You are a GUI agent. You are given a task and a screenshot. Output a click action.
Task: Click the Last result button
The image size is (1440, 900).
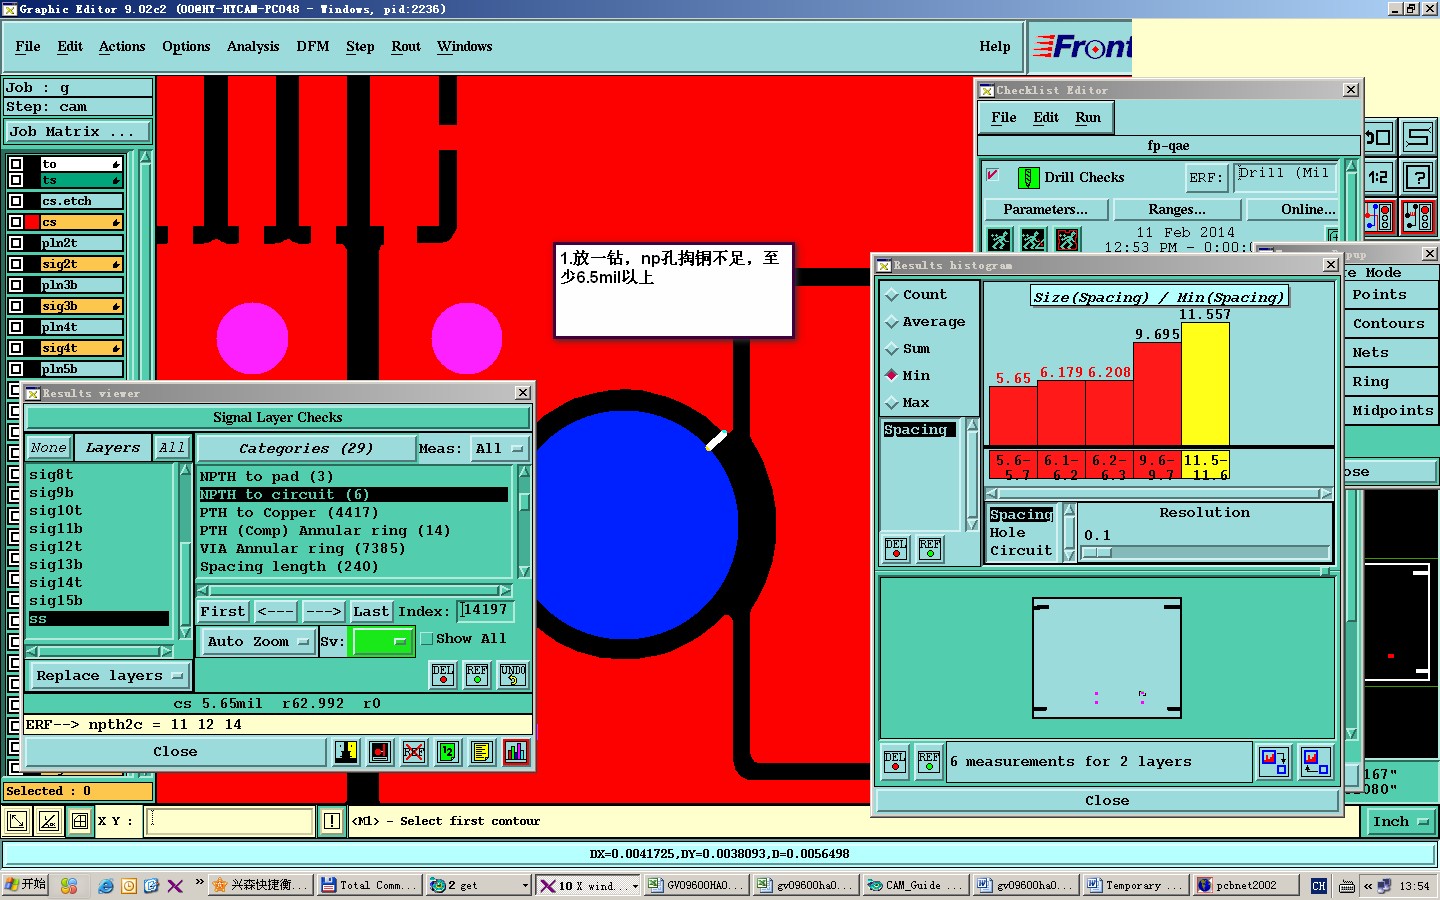point(370,612)
